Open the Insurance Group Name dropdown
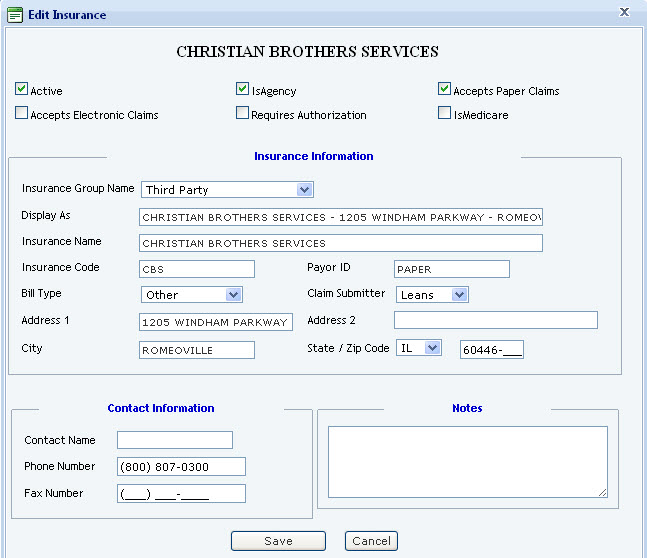The height and width of the screenshot is (558, 647). pyautogui.click(x=227, y=190)
